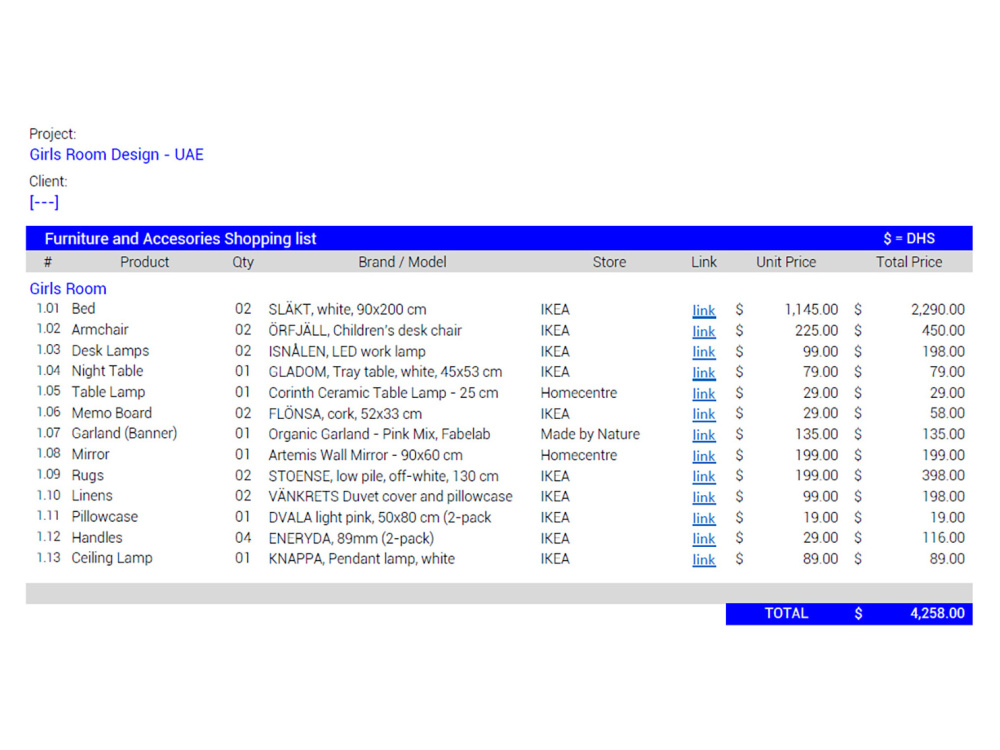Select the VÄNKRETS Duvet cover and pillowcase cell

[x=390, y=496]
